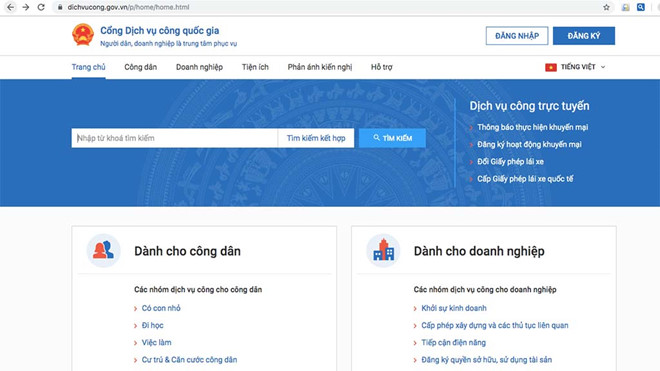Open the Doanh nghiệp menu

tap(199, 67)
